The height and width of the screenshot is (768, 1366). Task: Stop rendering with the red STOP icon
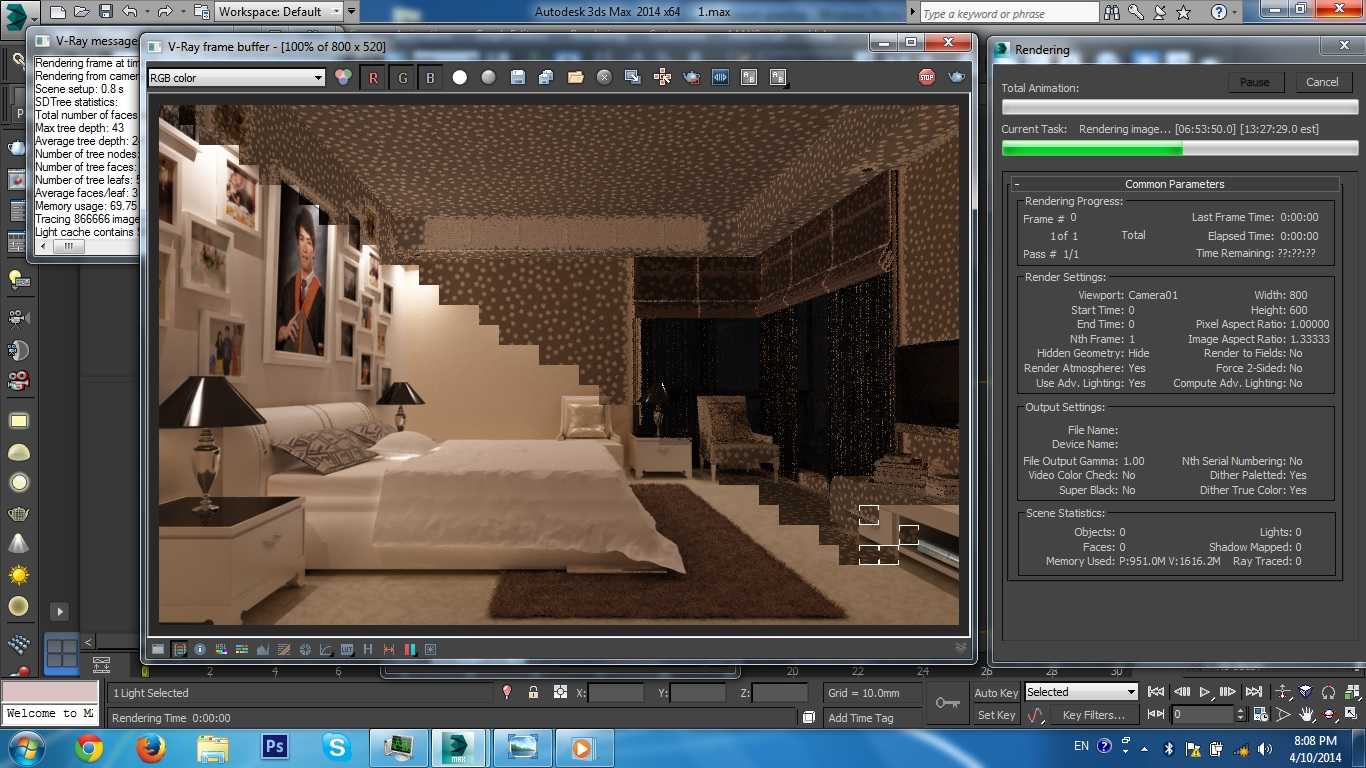927,77
